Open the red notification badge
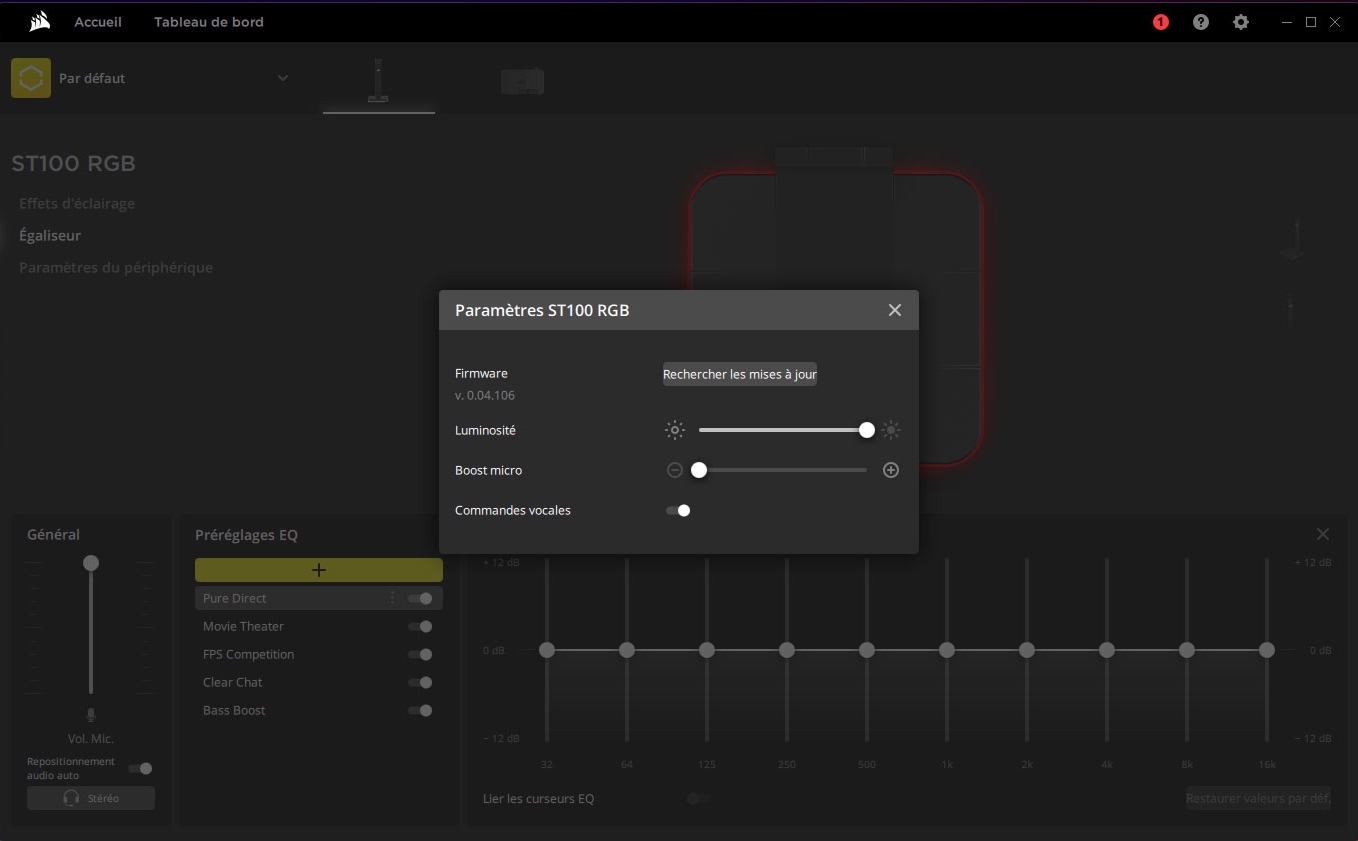This screenshot has width=1358, height=841. point(1161,22)
